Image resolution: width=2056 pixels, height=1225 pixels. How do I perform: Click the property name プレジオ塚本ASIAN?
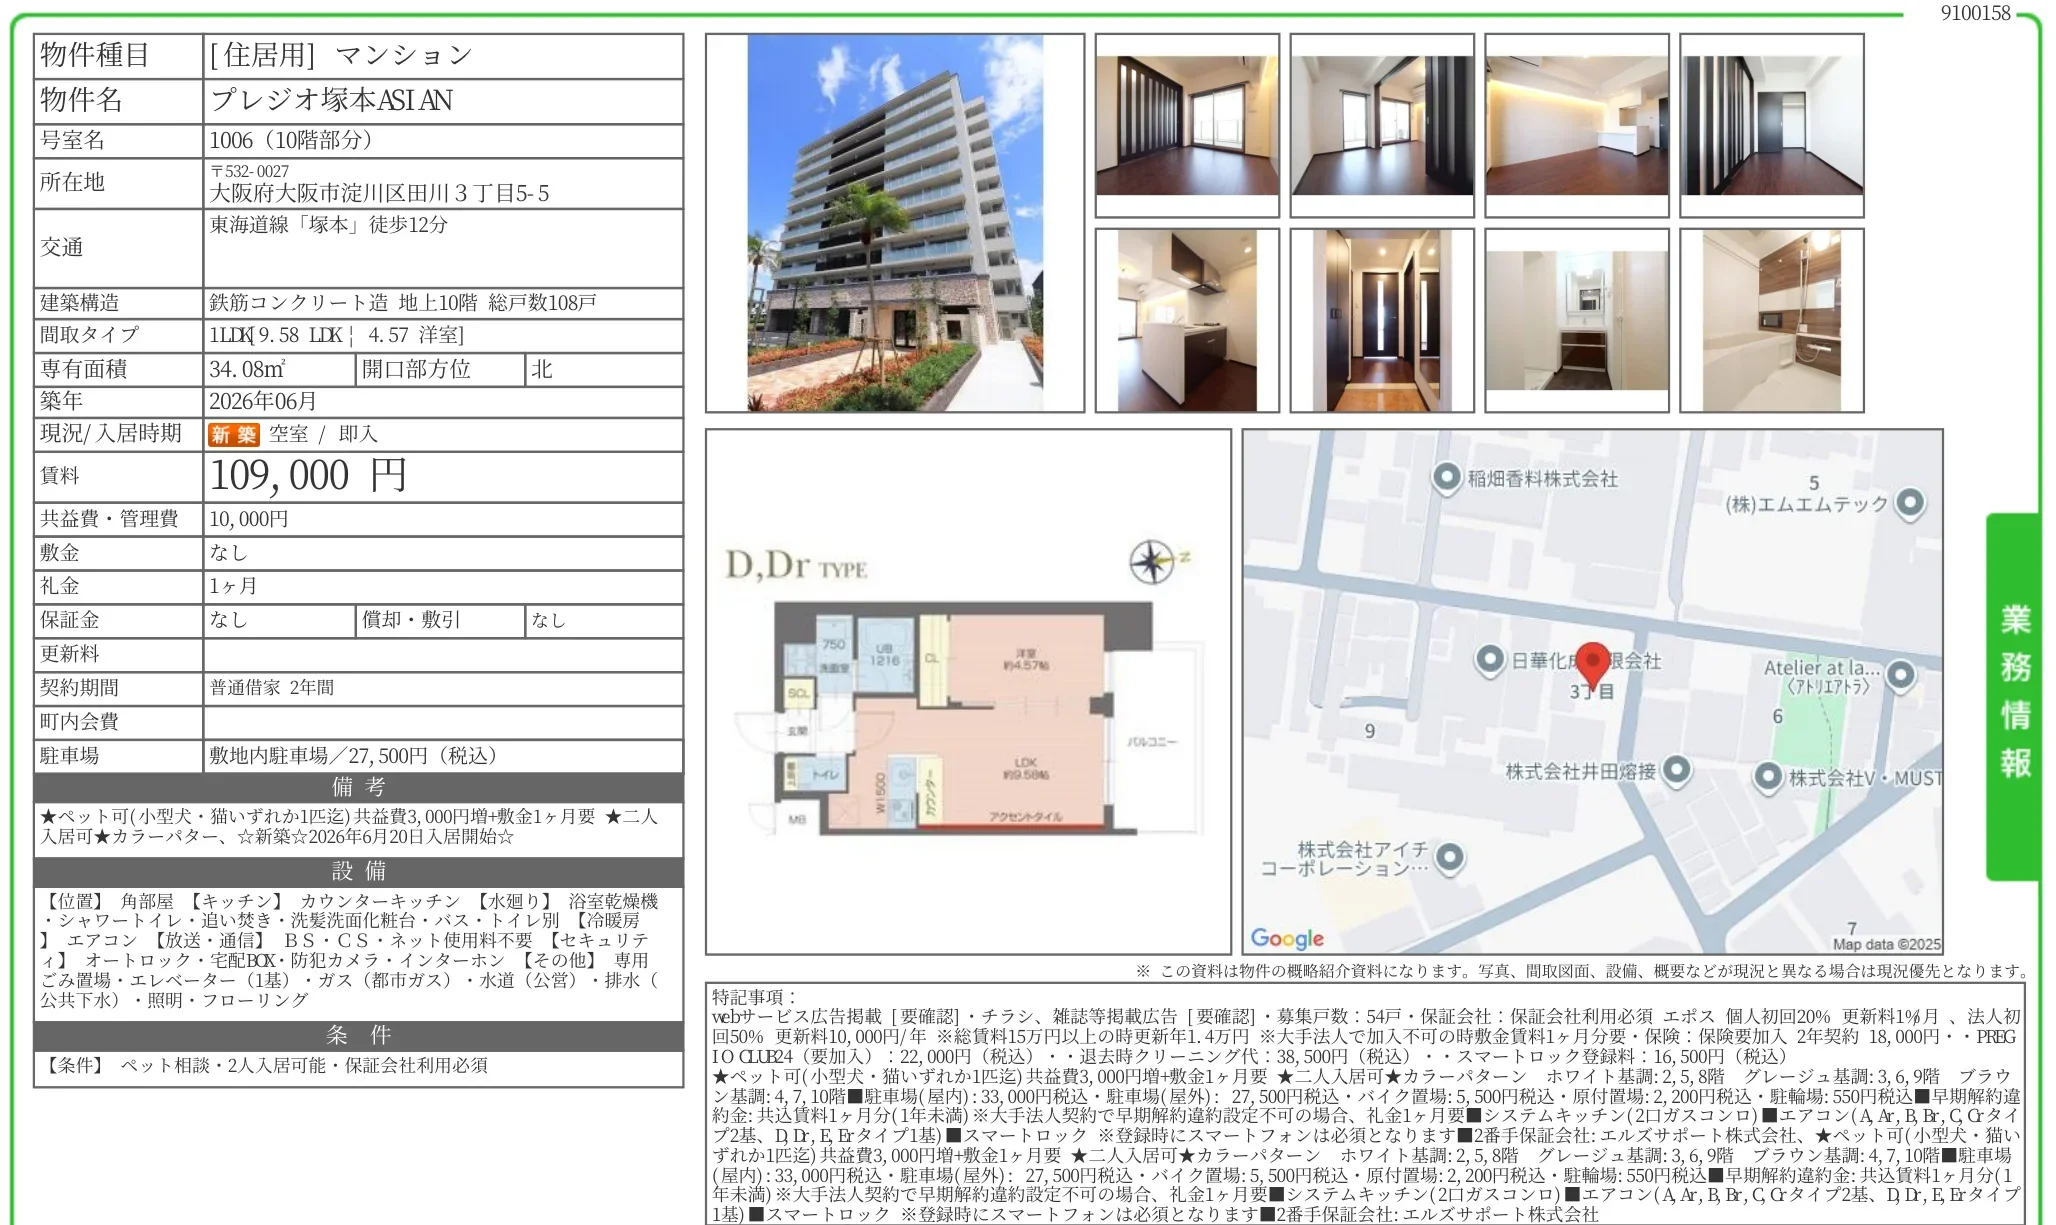click(331, 100)
